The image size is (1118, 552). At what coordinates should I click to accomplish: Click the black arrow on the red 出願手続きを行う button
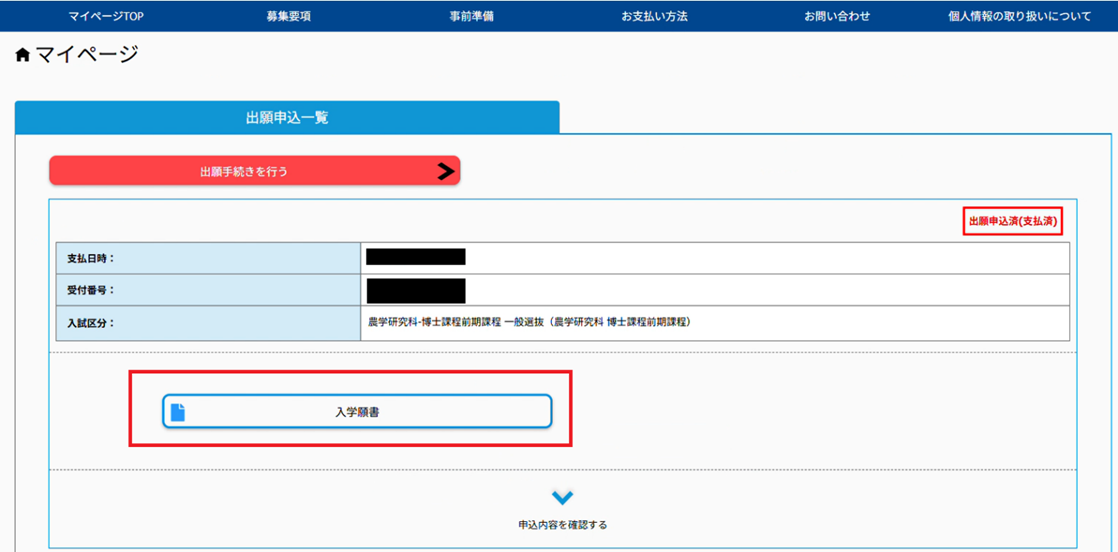coord(446,171)
